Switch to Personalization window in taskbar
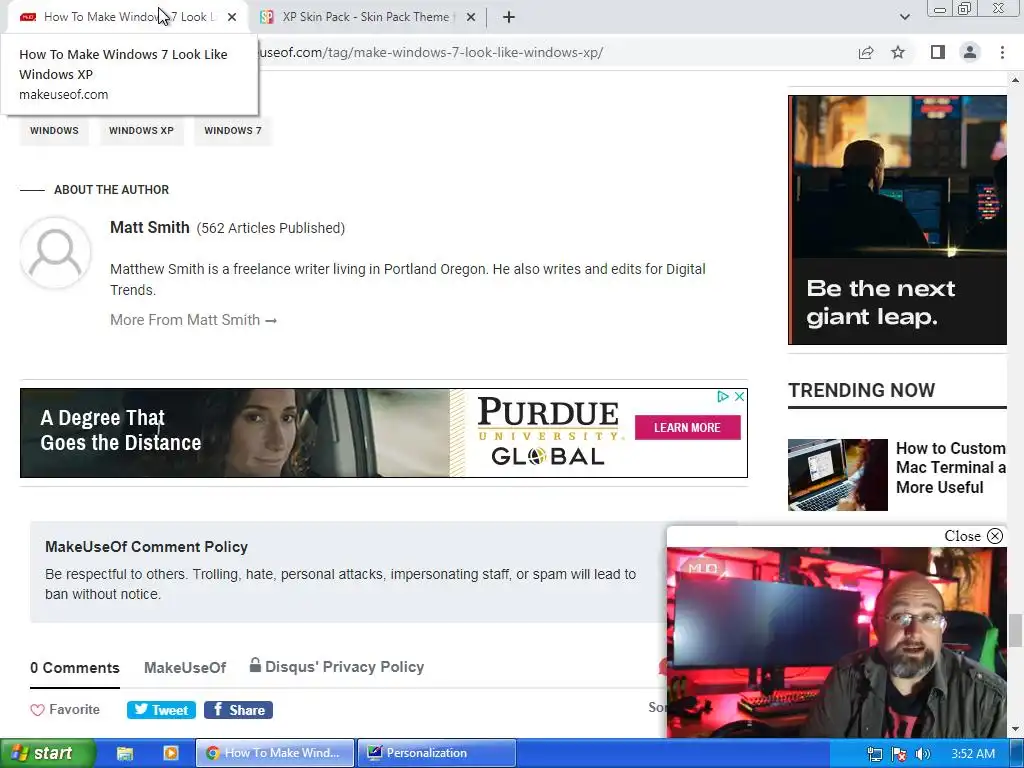Screen dimensions: 1024x768 click(437, 753)
